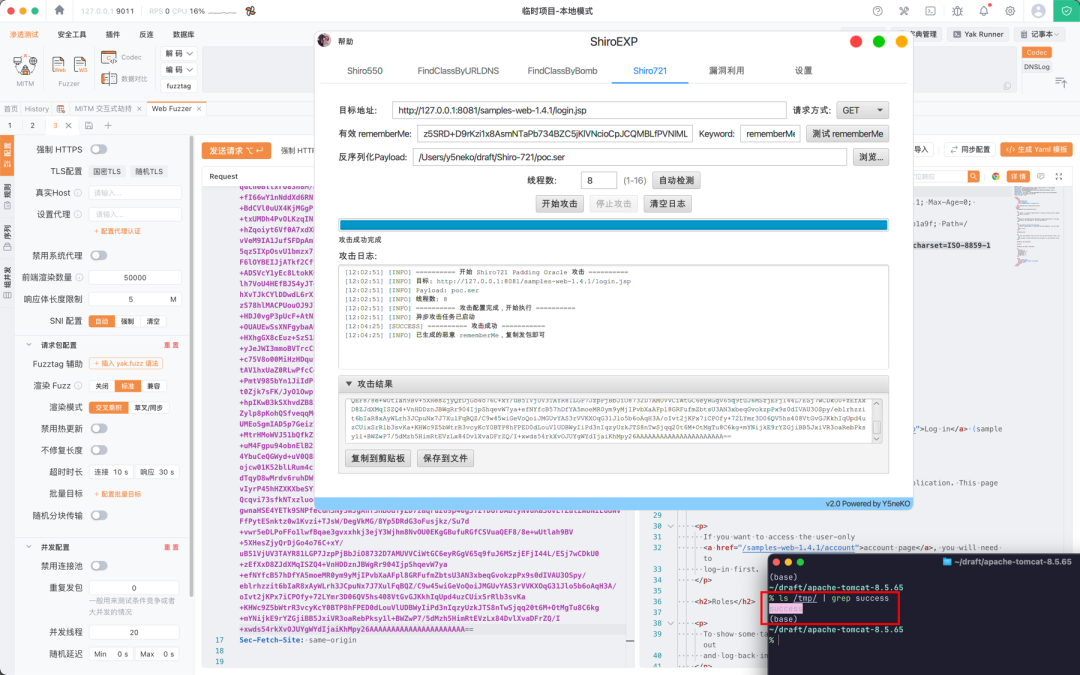The width and height of the screenshot is (1080, 675).
Task: Open the terminal console icon in the top bar
Action: click(x=930, y=11)
